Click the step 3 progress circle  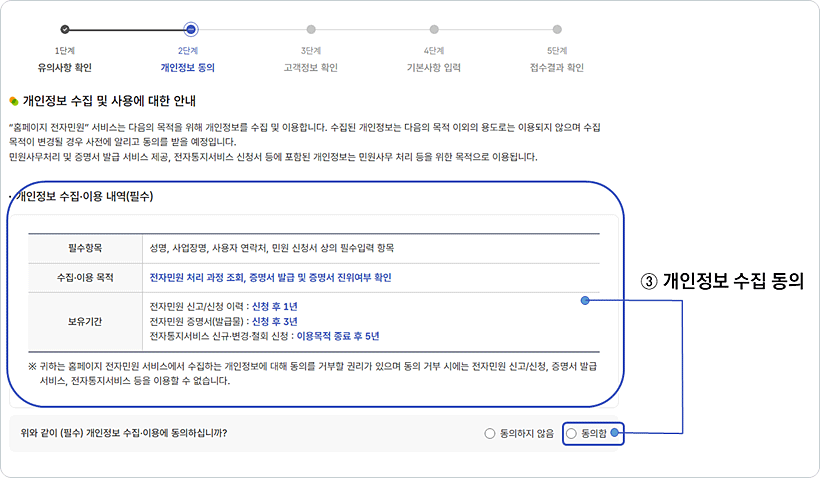(x=311, y=29)
